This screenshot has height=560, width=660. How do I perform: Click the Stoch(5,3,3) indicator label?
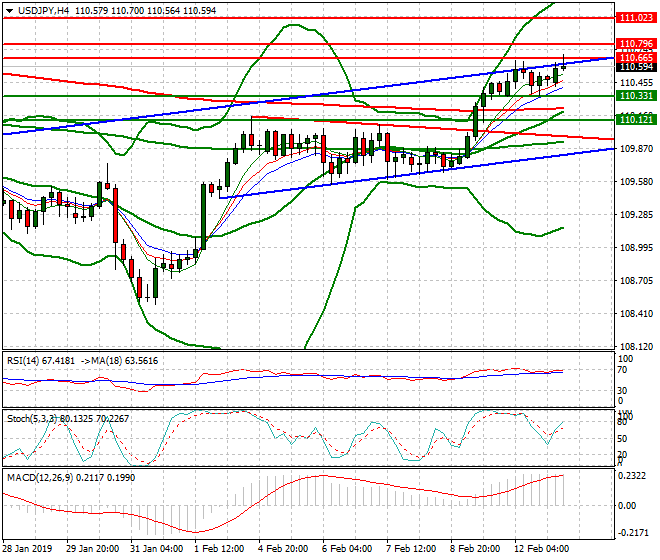[x=32, y=417]
